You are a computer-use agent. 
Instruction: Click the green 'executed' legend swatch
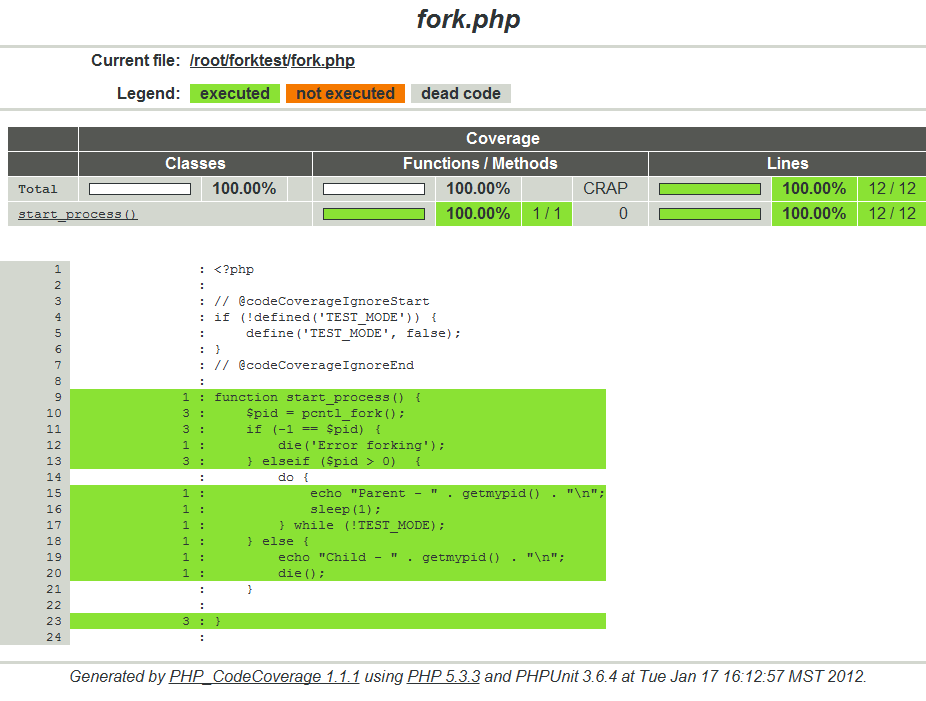coord(234,94)
